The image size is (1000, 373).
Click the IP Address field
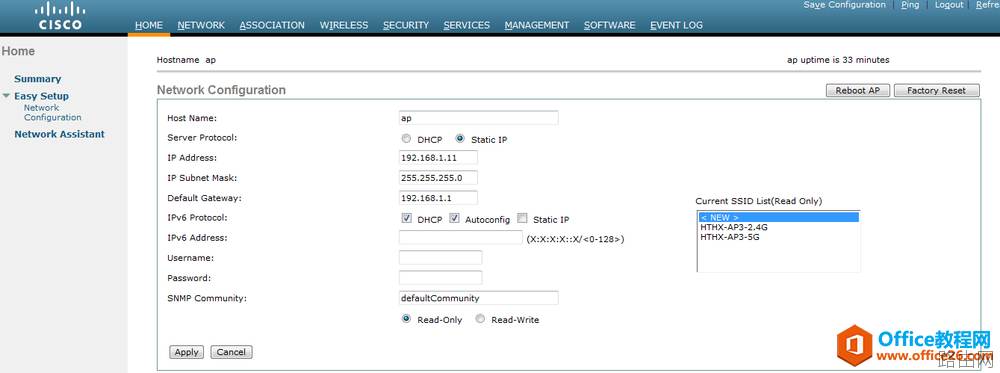(x=438, y=157)
